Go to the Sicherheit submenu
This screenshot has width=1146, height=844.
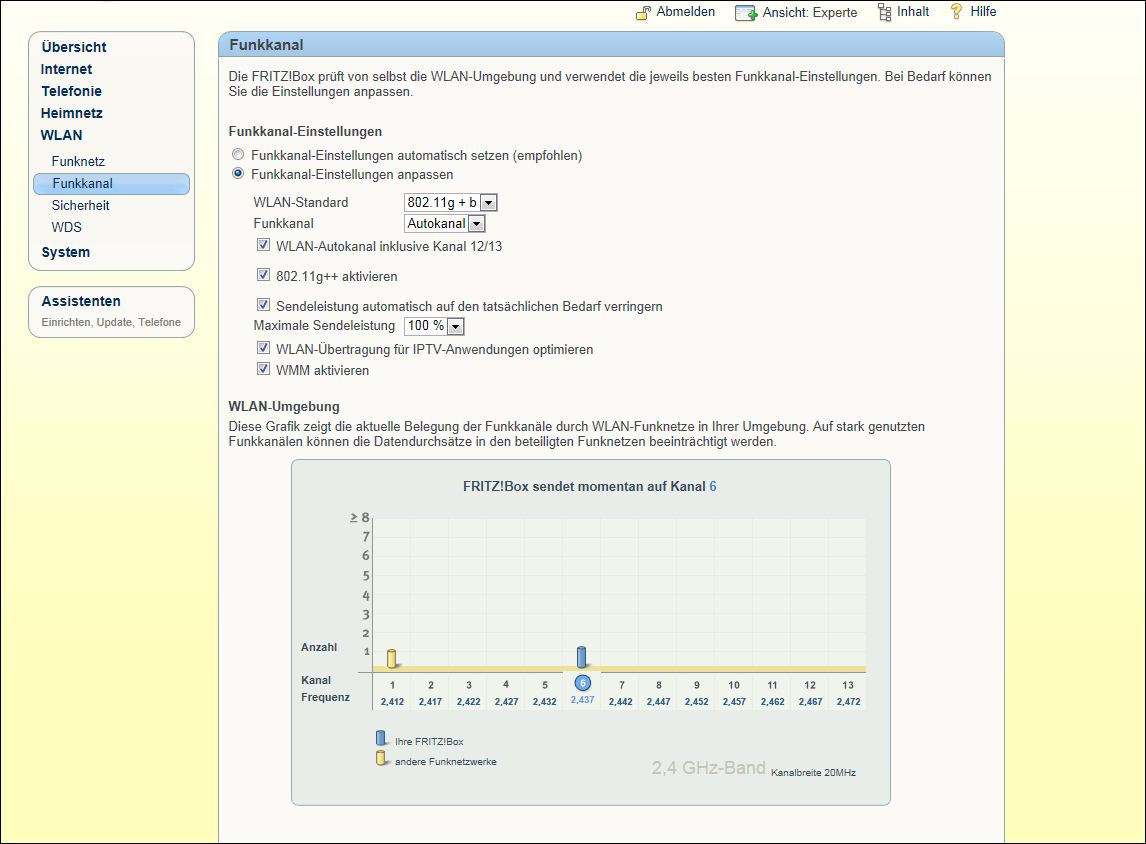tap(80, 205)
